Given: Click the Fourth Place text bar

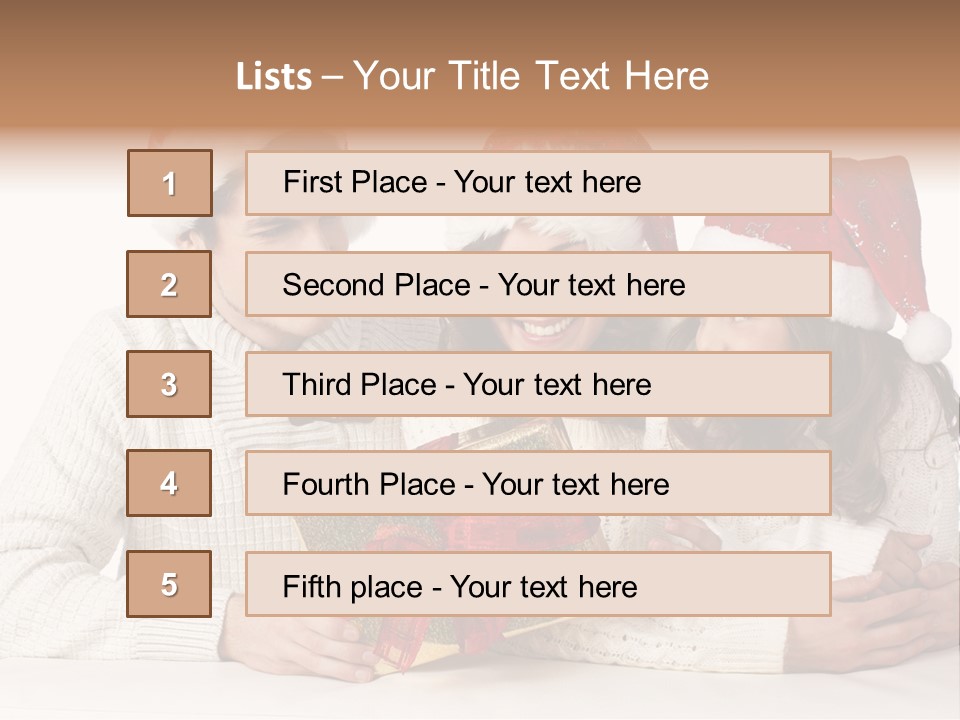Looking at the screenshot, I should [538, 483].
